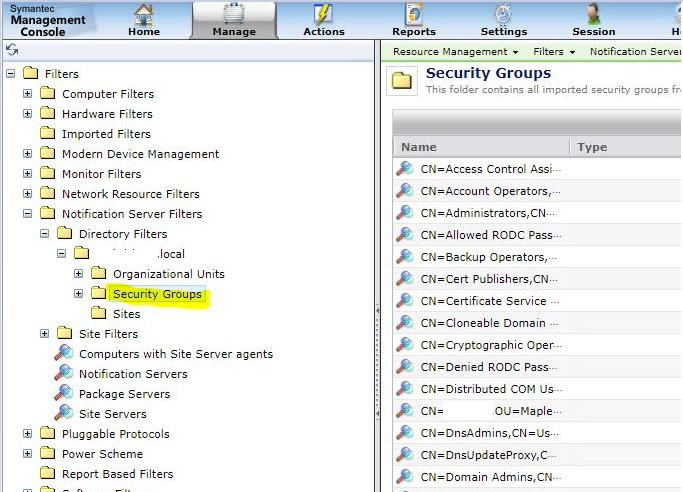Click the Session user icon
The width and height of the screenshot is (683, 492).
point(593,14)
